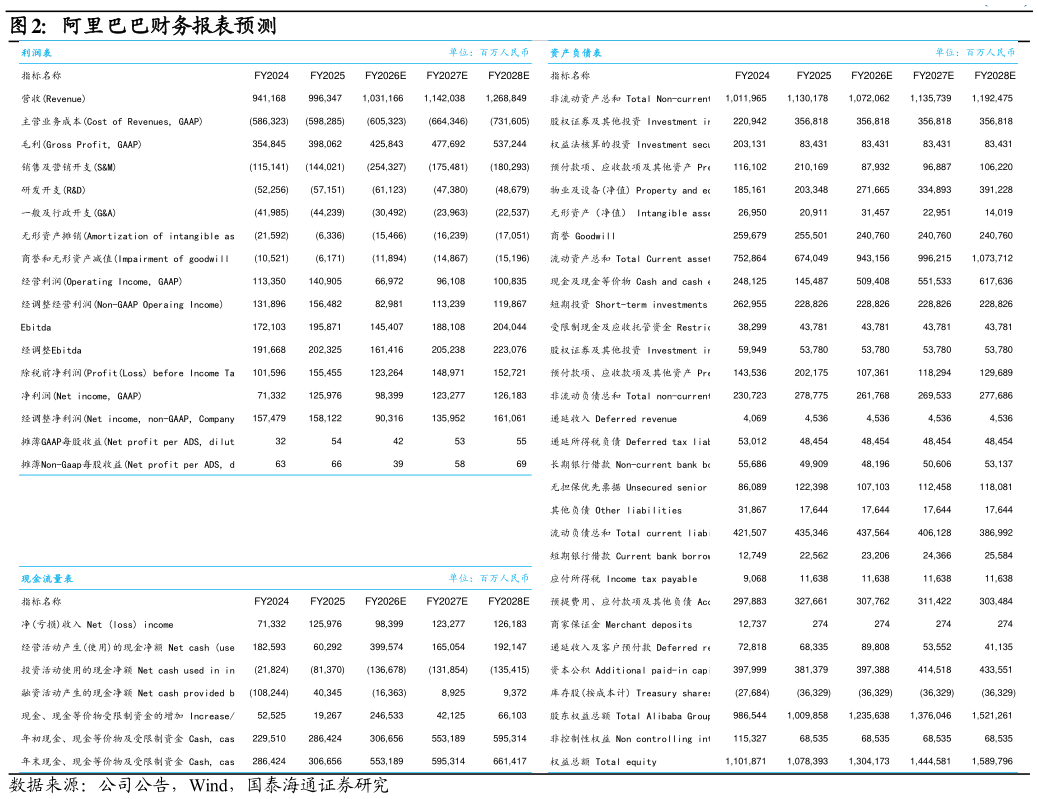Click the 现金流量表 section heading
Screen dimensions: 1038x799
[47, 579]
